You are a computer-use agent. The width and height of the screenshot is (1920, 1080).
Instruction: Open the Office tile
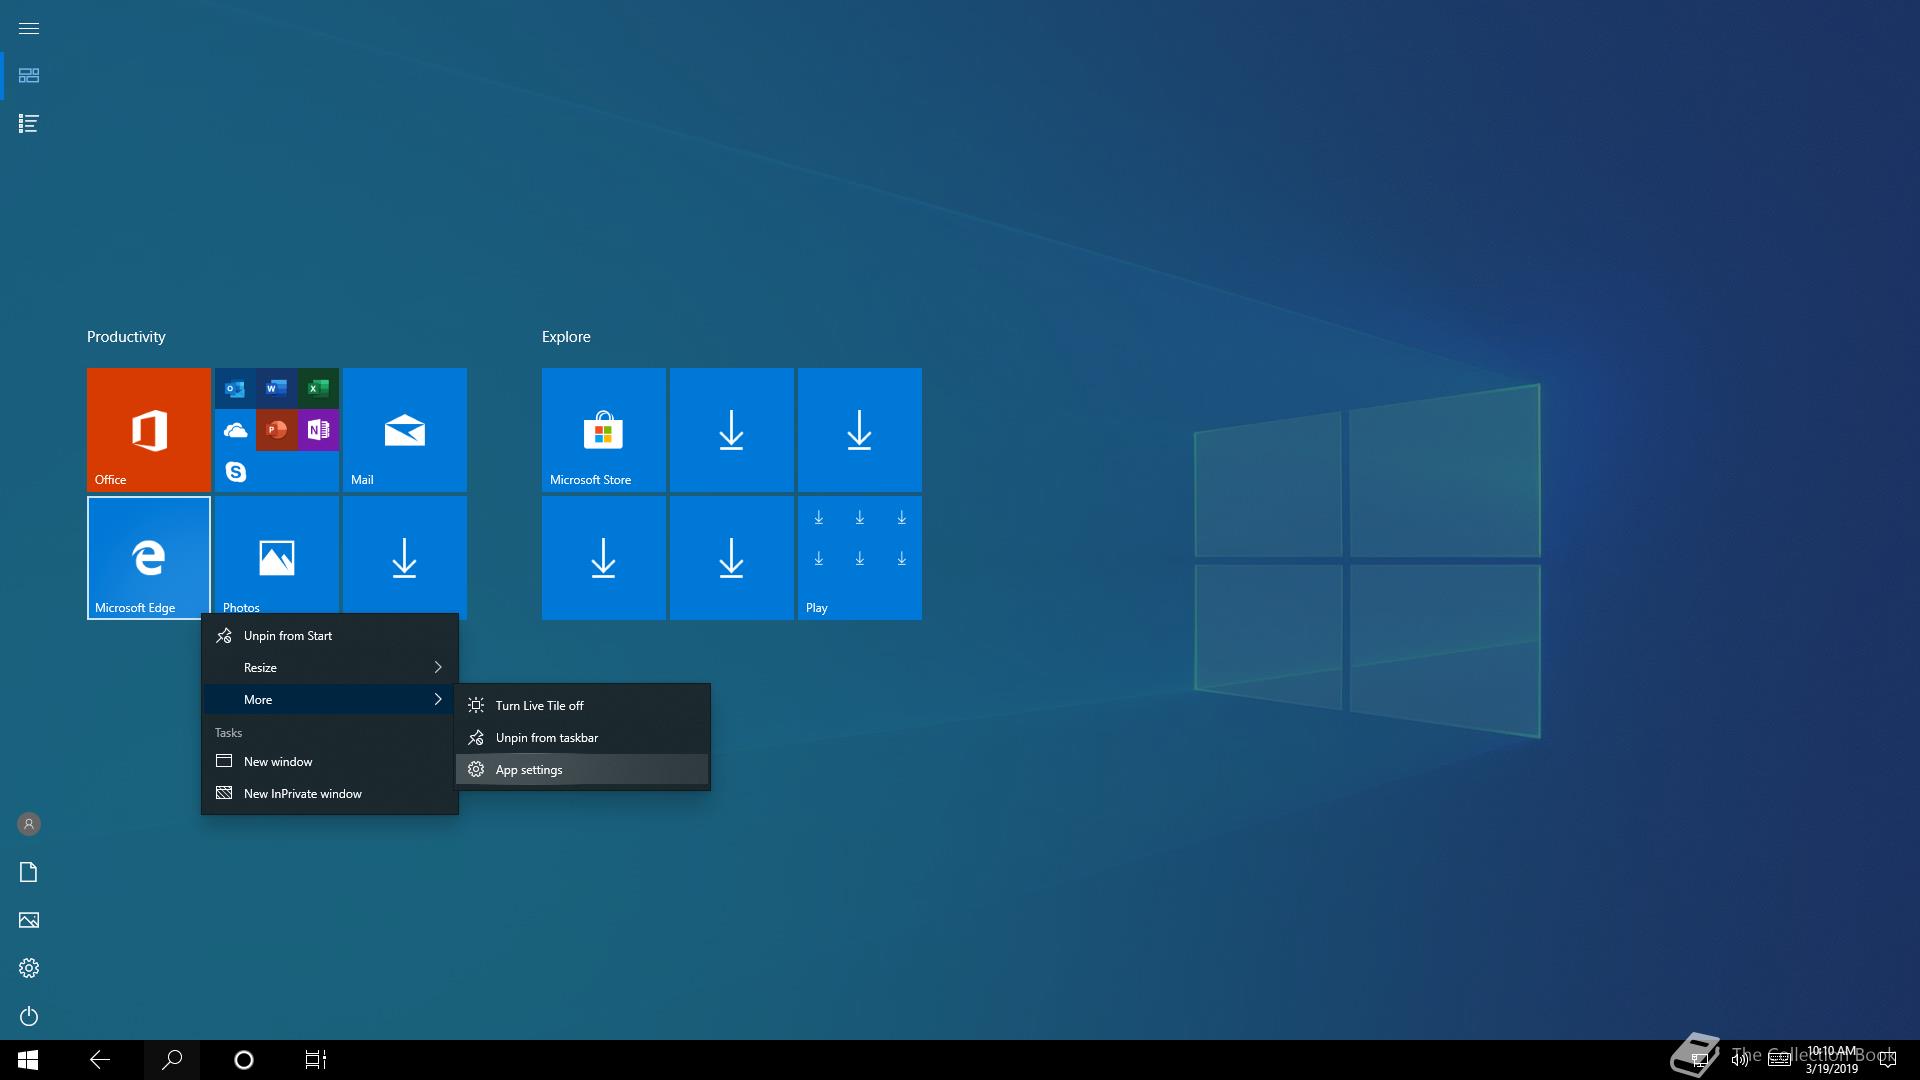coord(149,430)
